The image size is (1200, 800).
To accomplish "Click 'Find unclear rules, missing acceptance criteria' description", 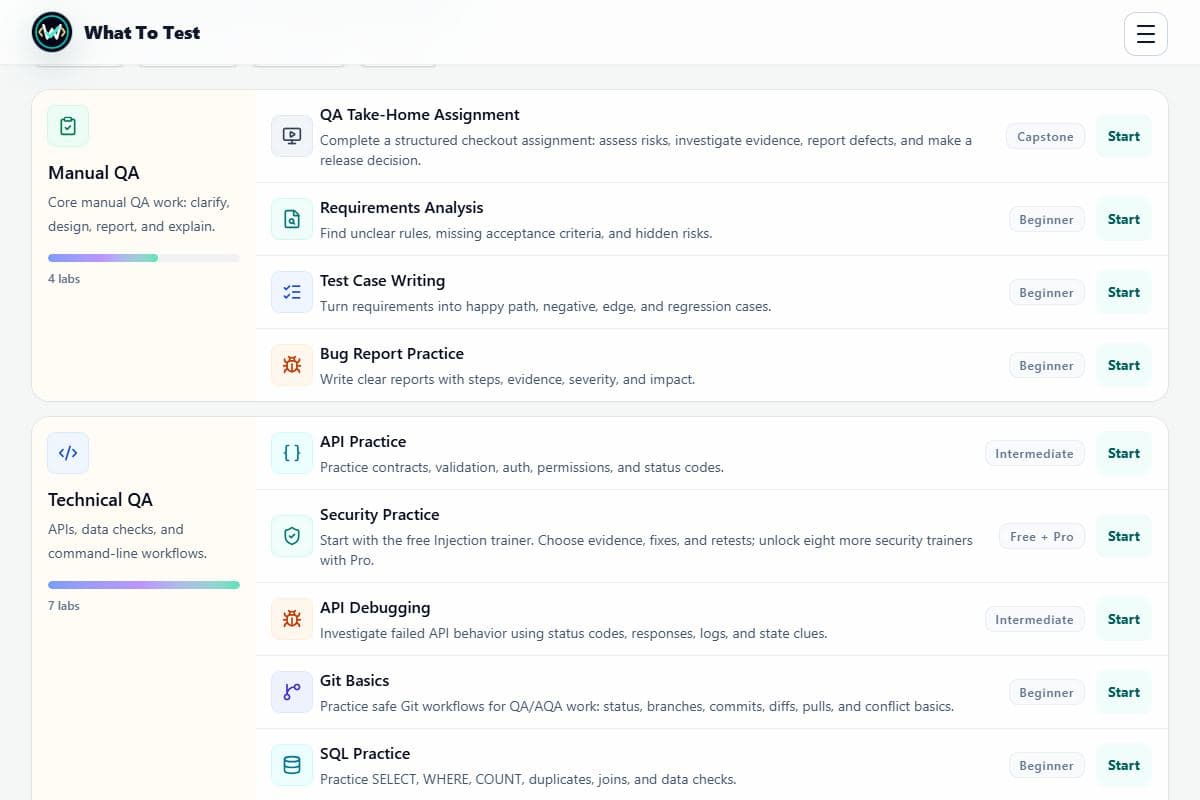I will click(x=516, y=234).
